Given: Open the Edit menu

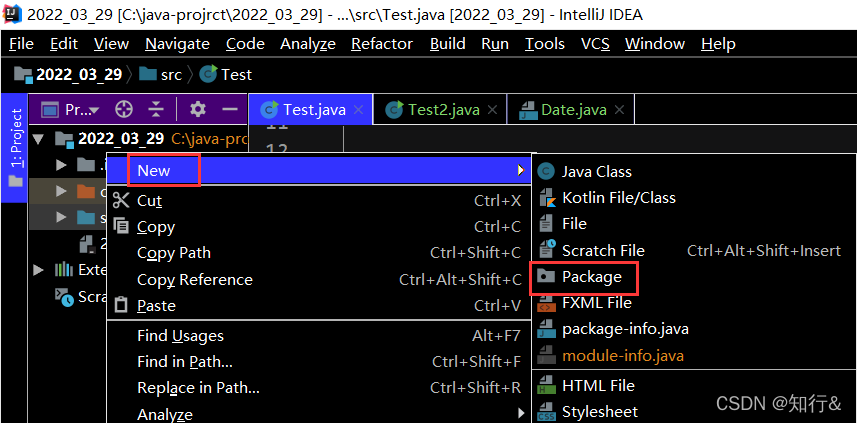Looking at the screenshot, I should [64, 44].
